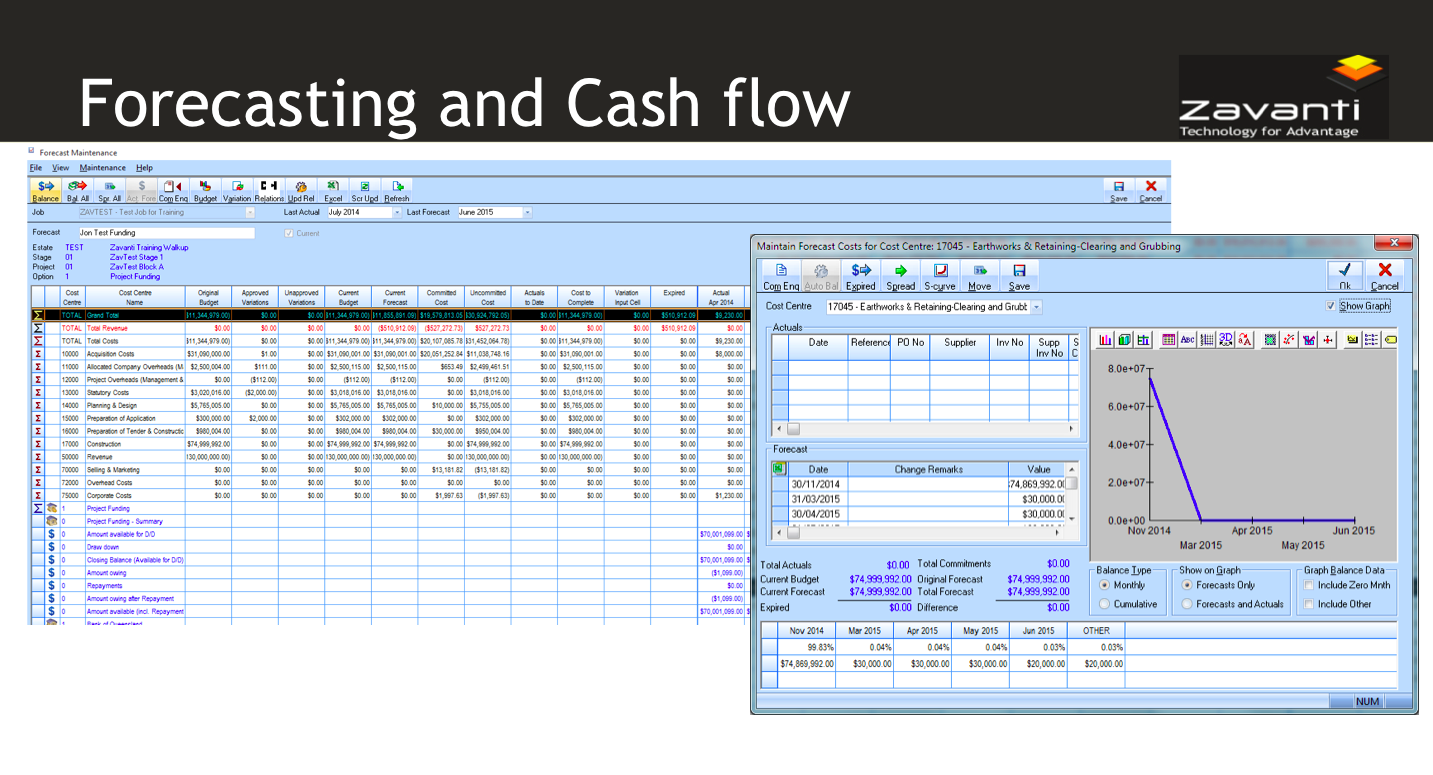Select Forecasts Only on graph
This screenshot has height=775, width=1433.
click(1187, 585)
